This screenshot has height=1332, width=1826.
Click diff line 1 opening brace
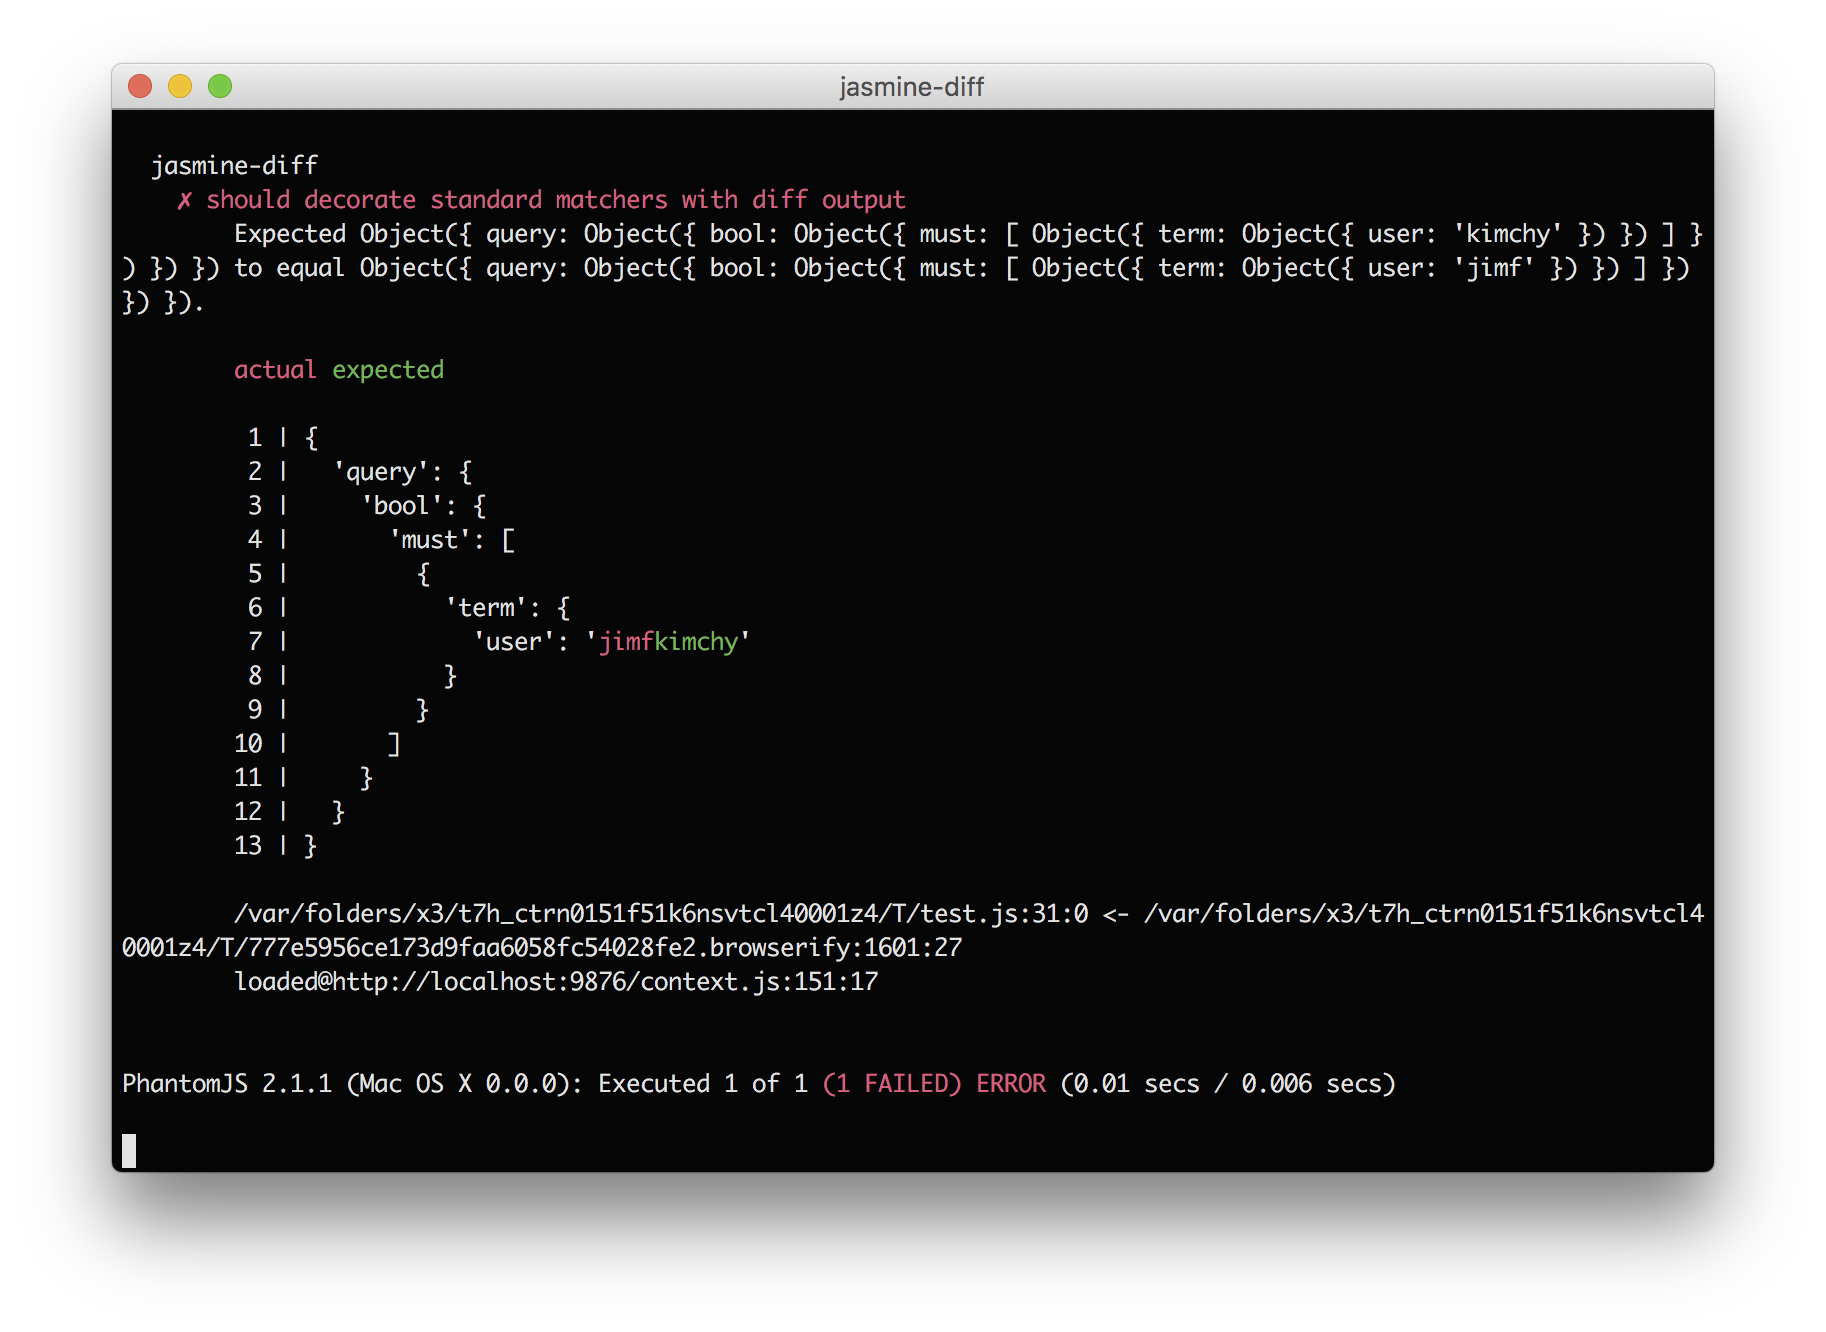(x=312, y=438)
